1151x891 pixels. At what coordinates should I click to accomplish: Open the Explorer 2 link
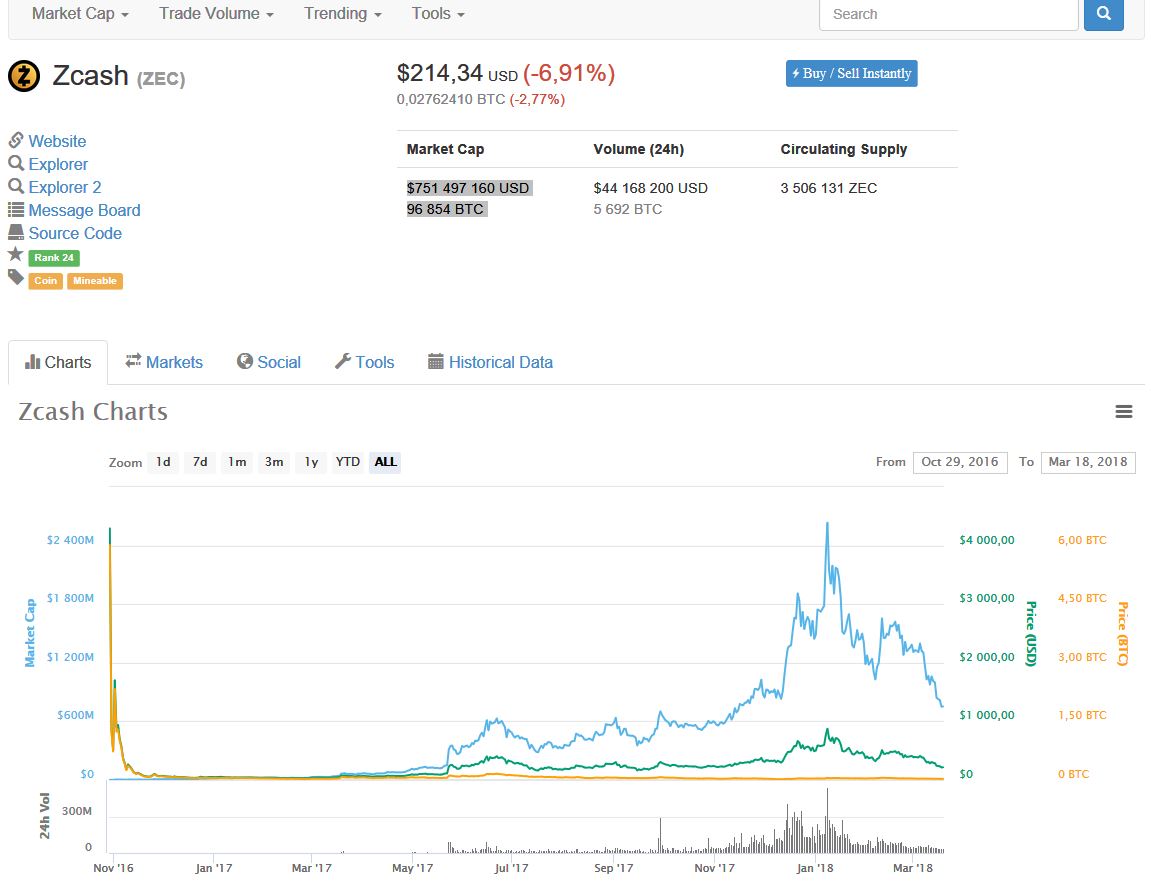pos(64,187)
